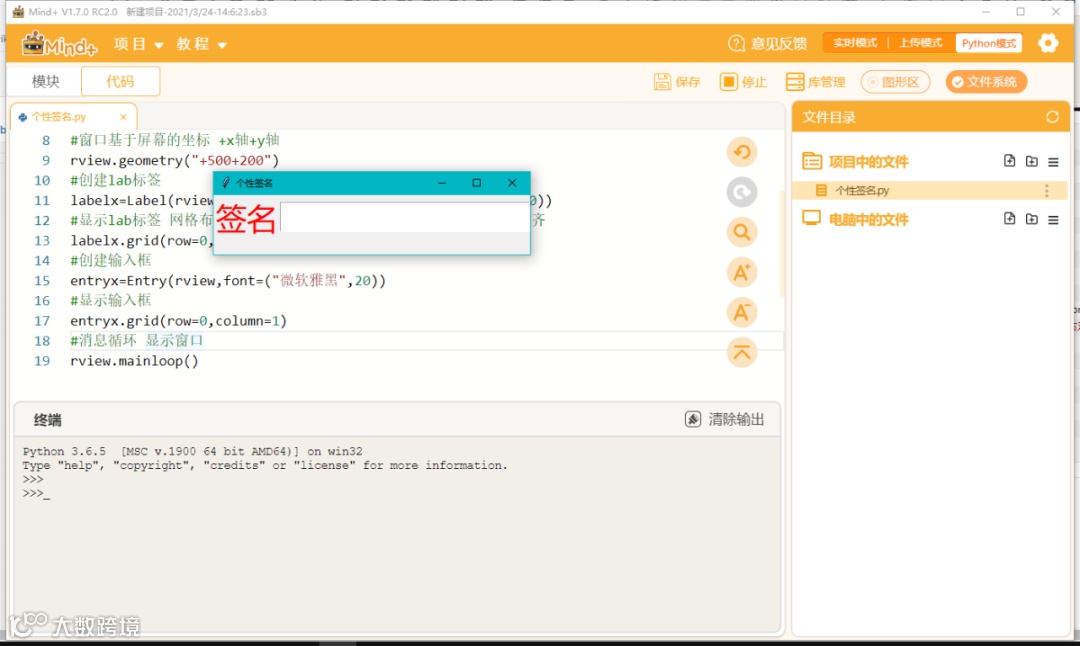Viewport: 1080px width, 646px height.
Task: Click the 文件目录 header title
Action: click(829, 117)
